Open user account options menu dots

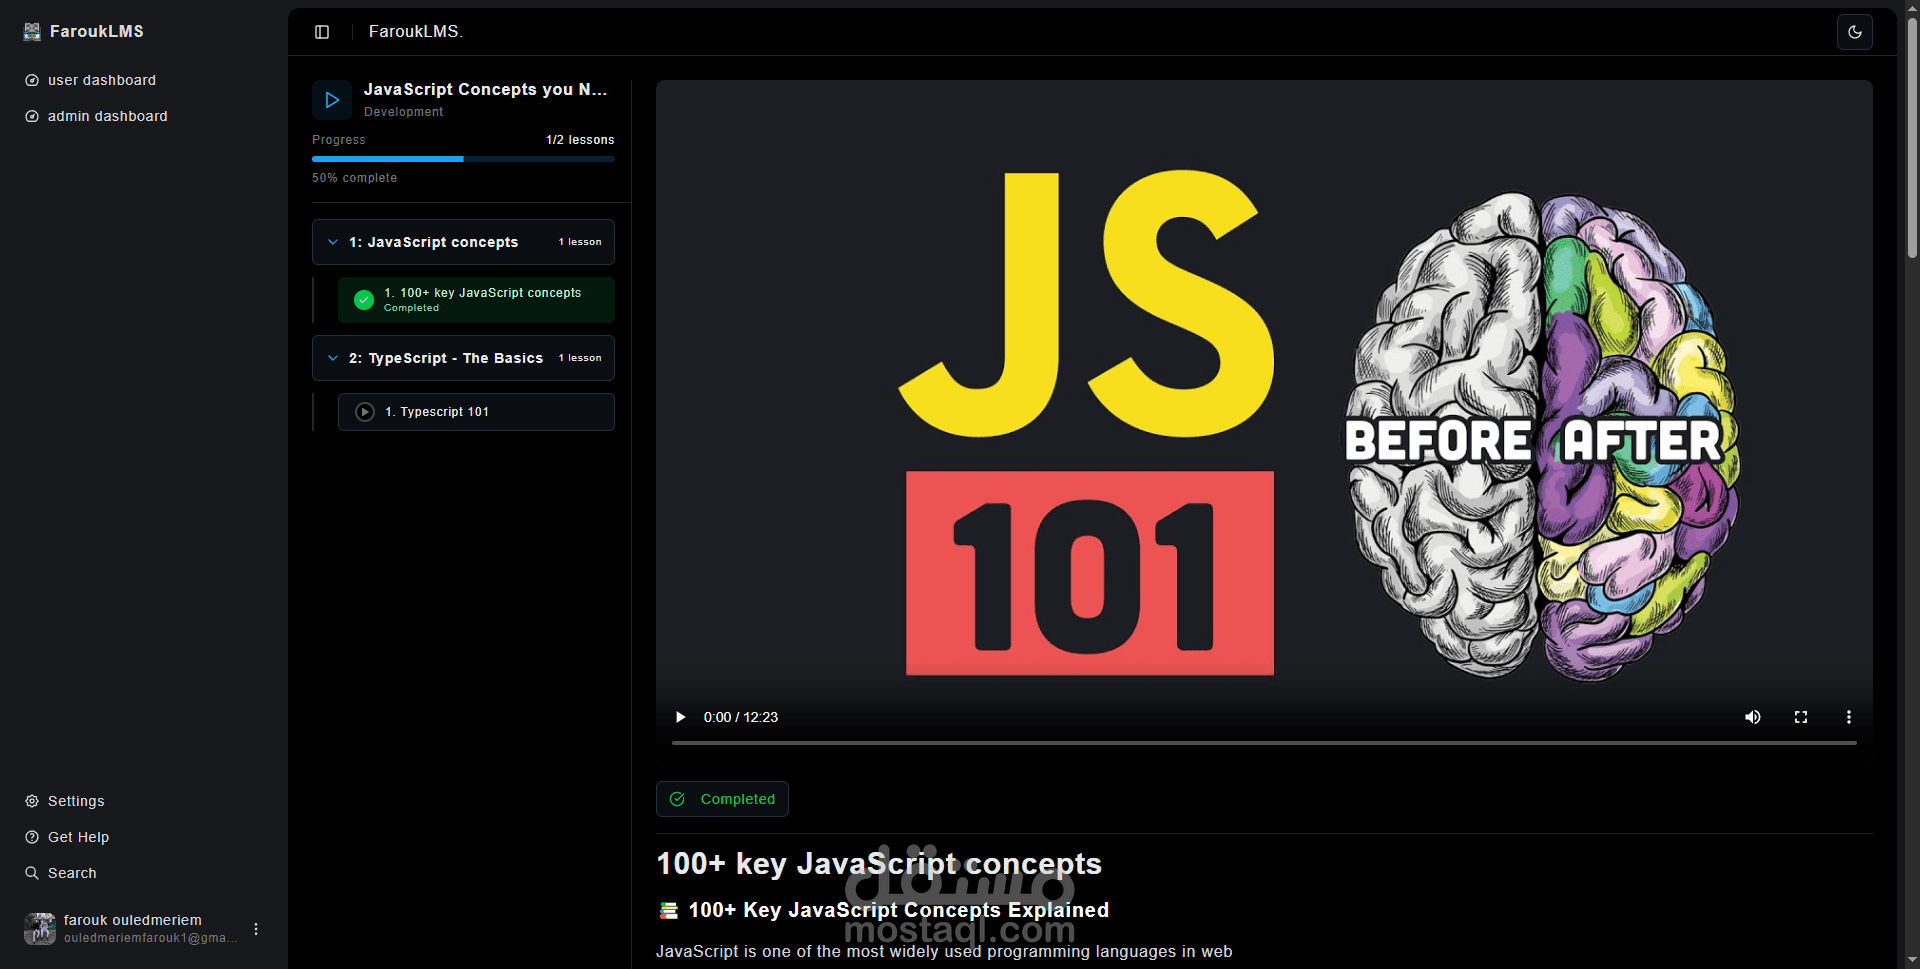[256, 929]
